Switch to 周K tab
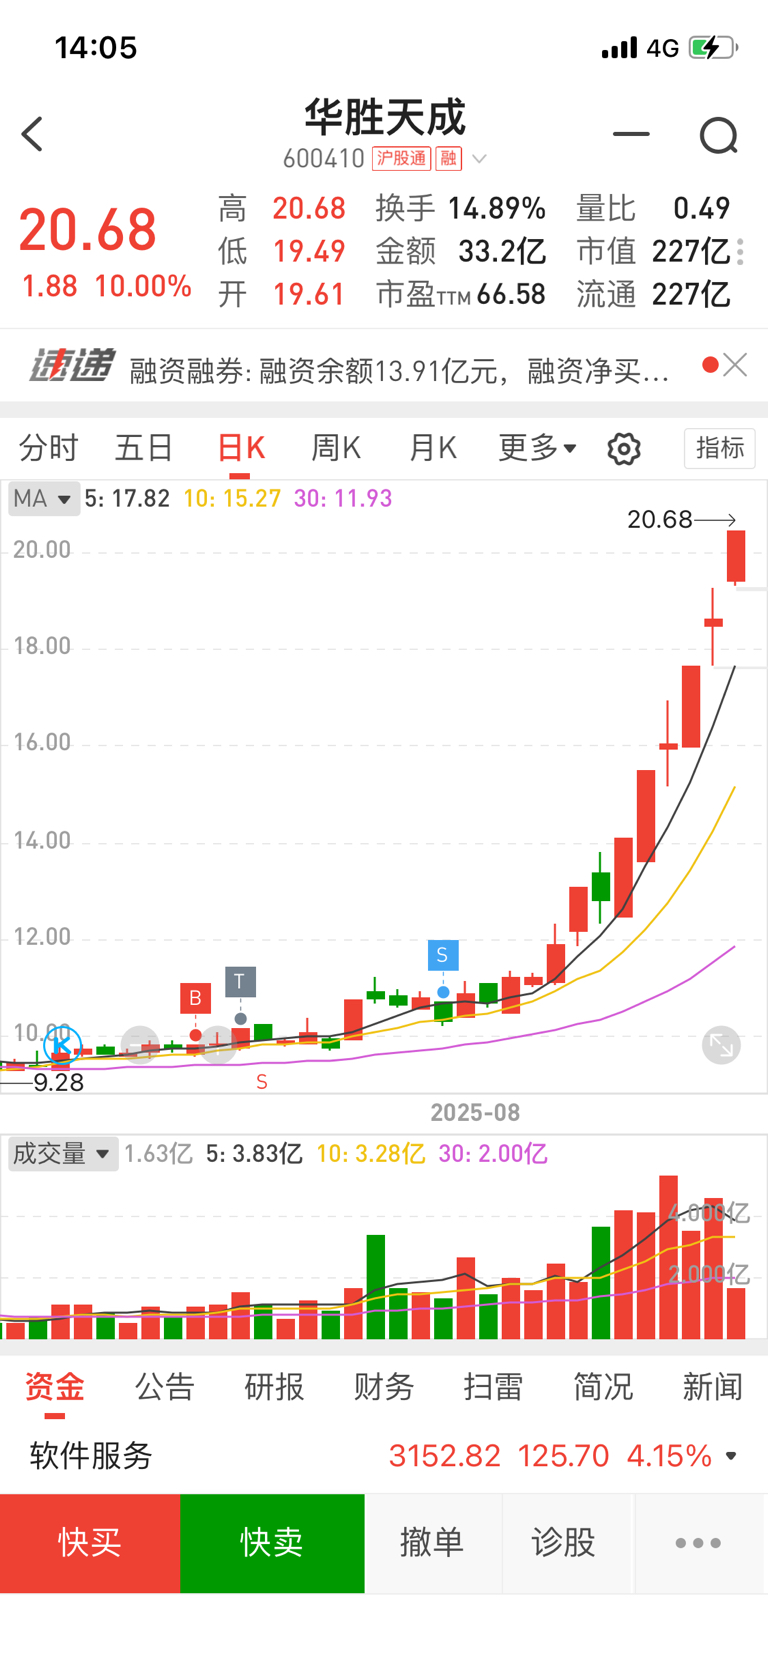The height and width of the screenshot is (1663, 768). pyautogui.click(x=336, y=448)
